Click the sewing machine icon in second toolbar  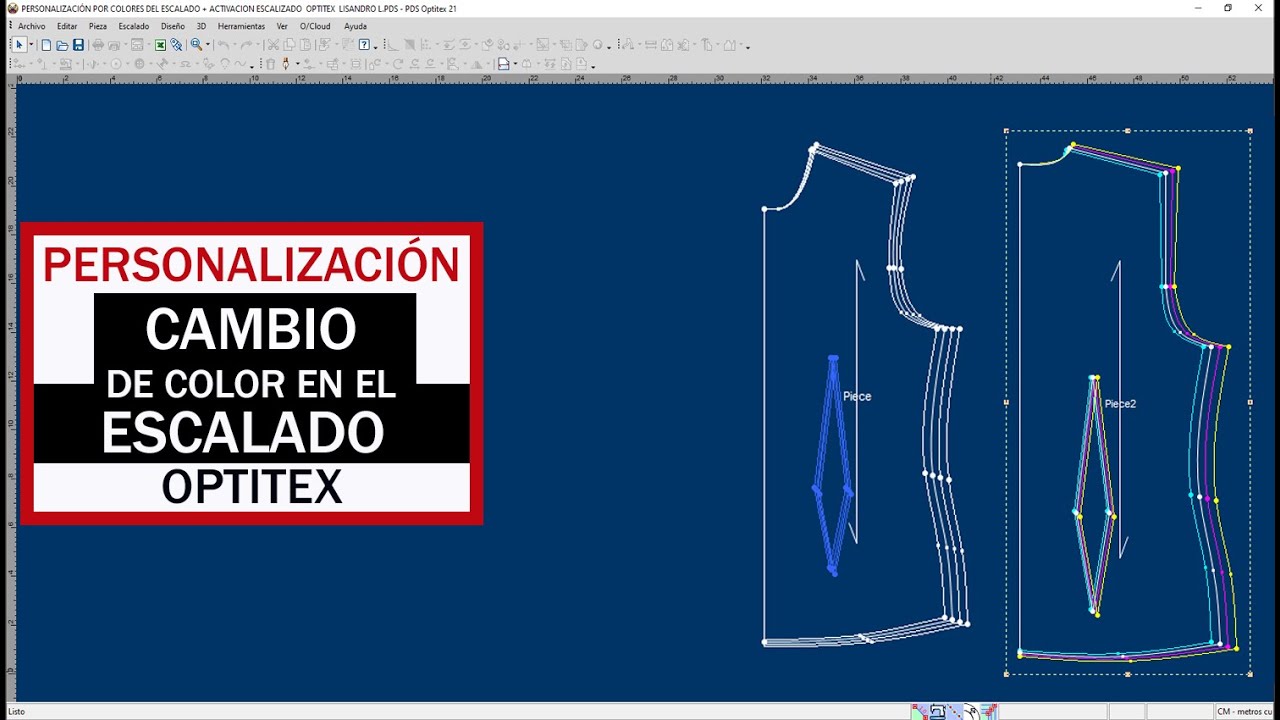coord(65,64)
